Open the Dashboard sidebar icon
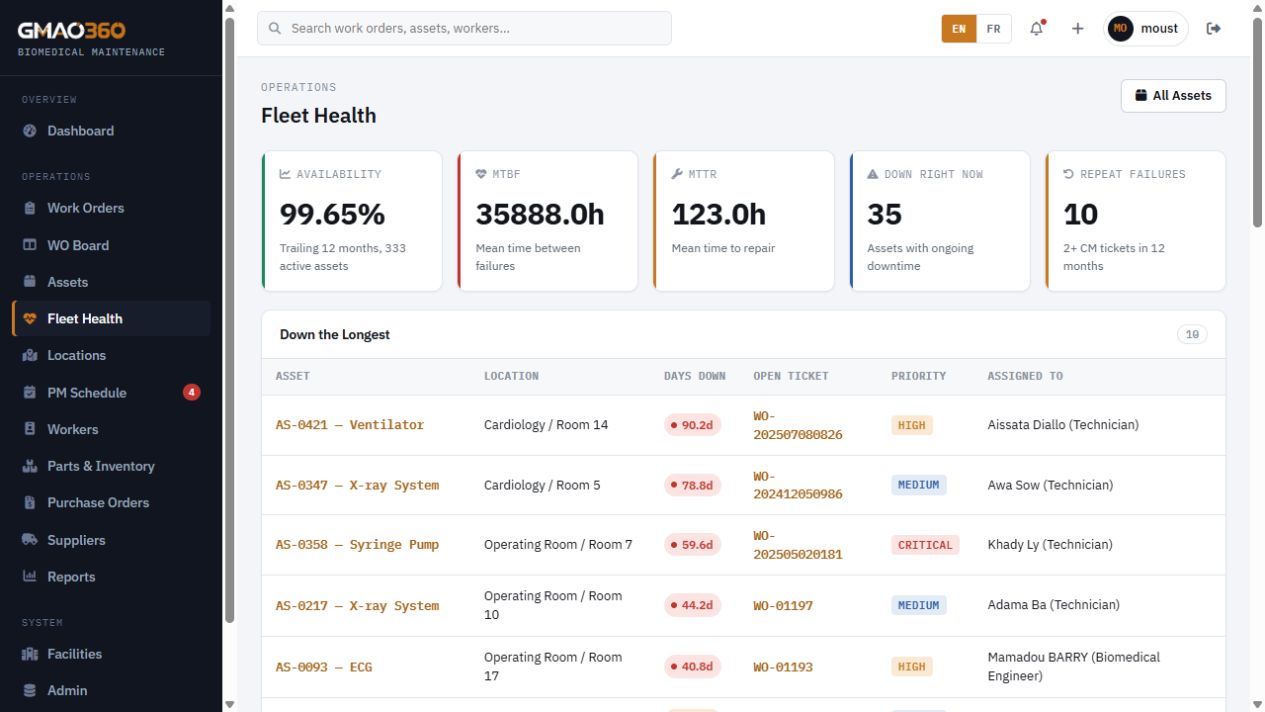Image resolution: width=1265 pixels, height=712 pixels. tap(29, 131)
